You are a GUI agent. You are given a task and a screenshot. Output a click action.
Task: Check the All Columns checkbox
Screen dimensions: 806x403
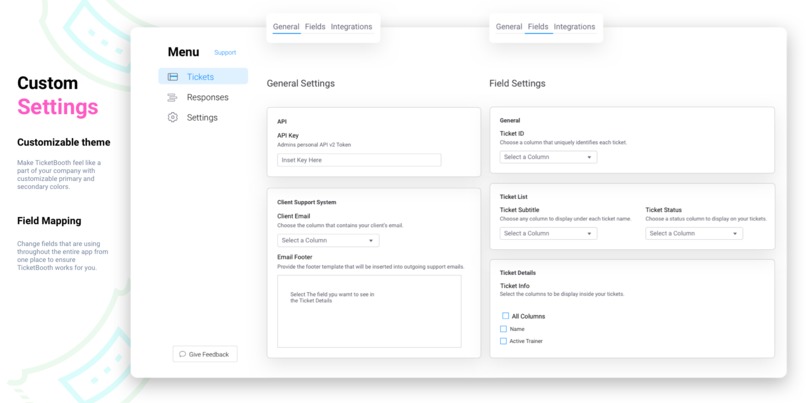coord(505,316)
